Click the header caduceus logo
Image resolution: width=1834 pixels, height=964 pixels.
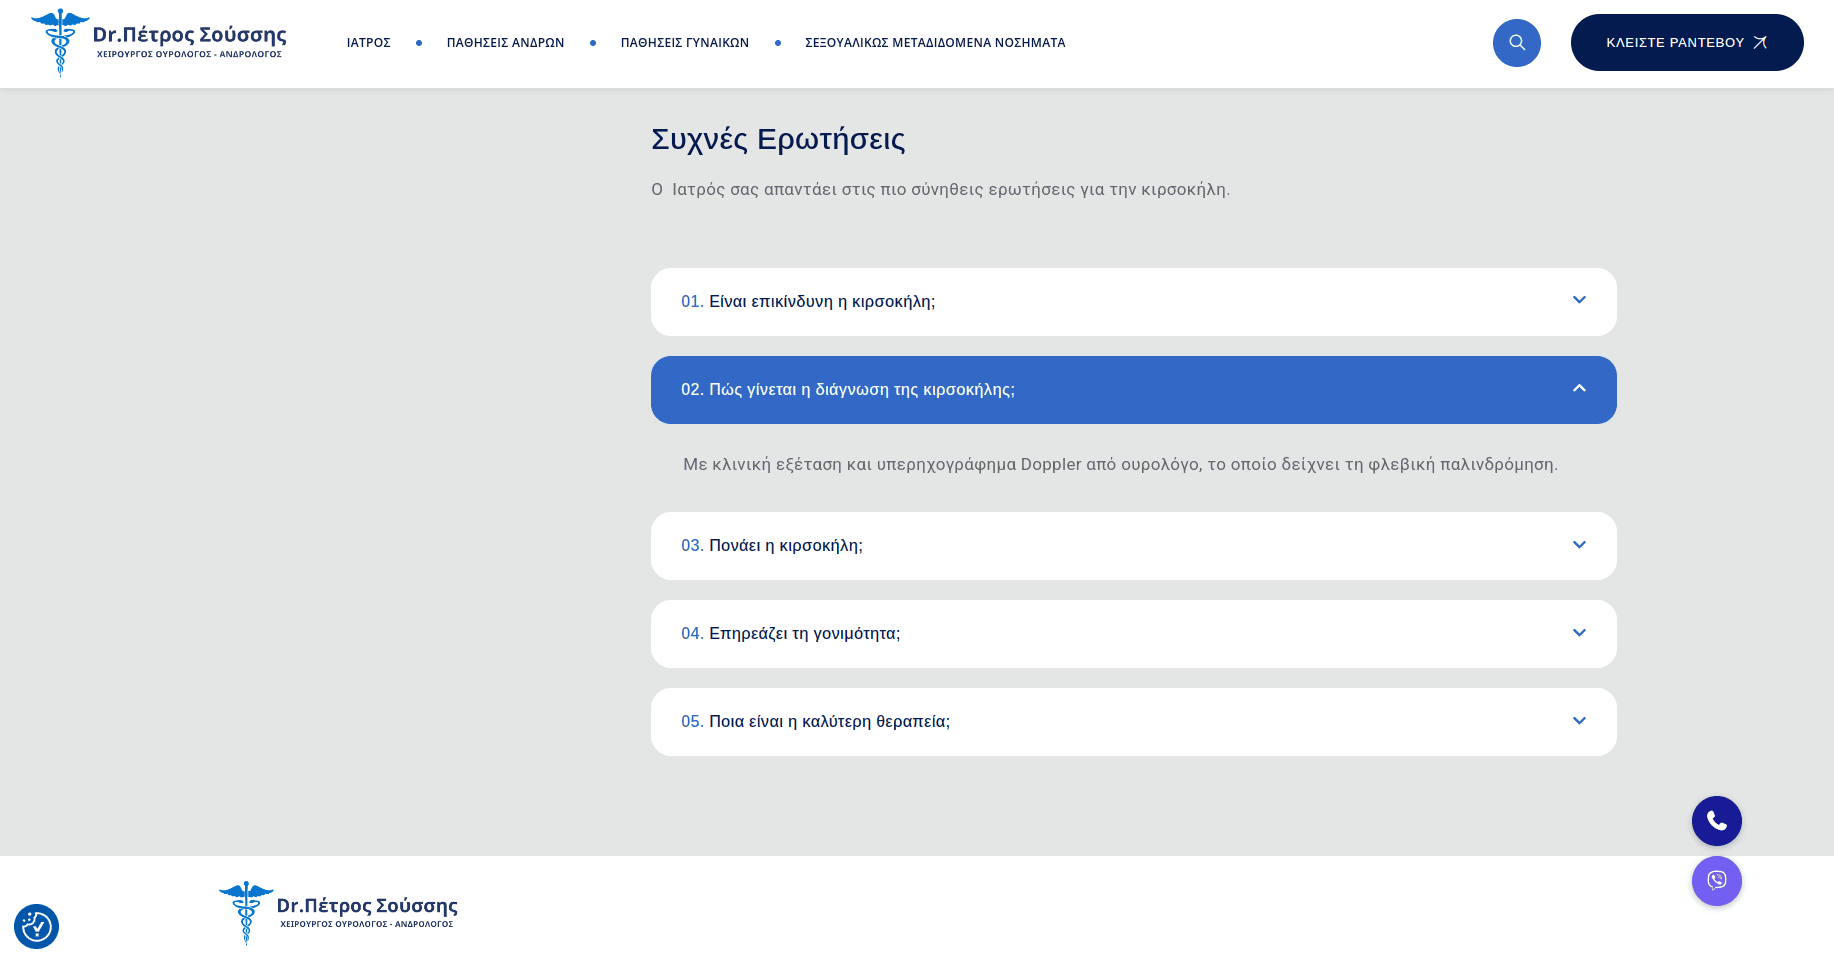coord(60,43)
